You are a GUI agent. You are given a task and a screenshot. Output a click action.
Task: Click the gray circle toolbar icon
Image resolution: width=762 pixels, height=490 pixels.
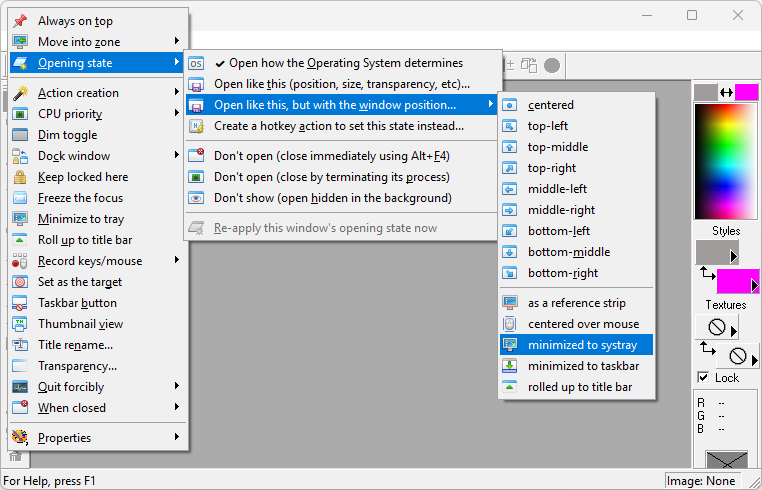551,65
